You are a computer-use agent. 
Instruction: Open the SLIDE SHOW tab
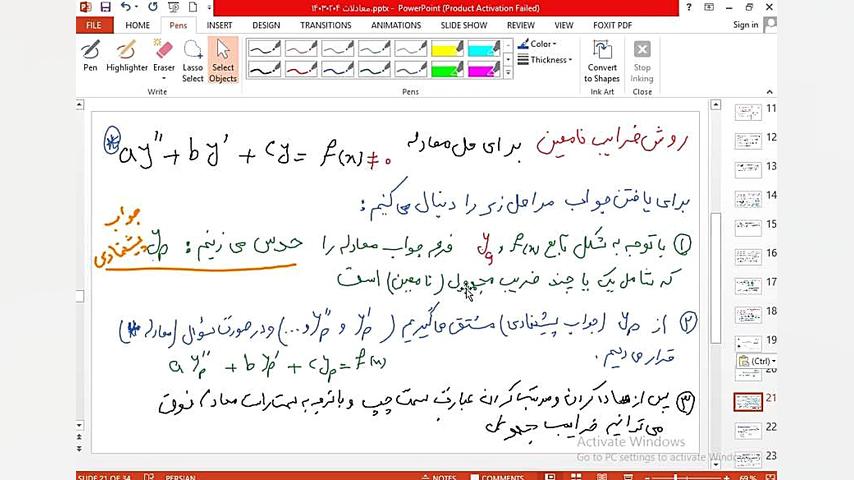[464, 25]
